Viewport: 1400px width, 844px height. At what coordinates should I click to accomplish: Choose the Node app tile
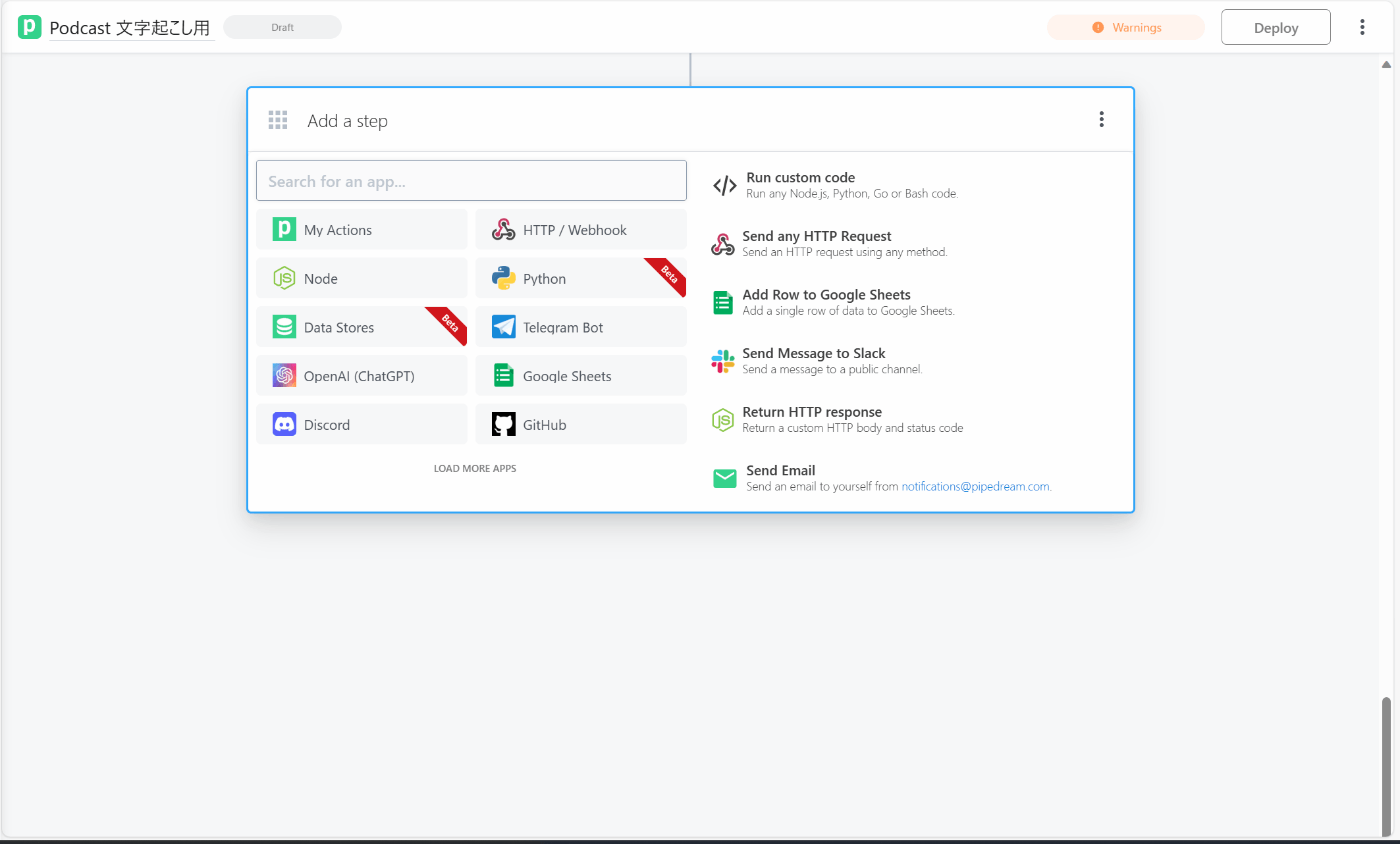362,278
